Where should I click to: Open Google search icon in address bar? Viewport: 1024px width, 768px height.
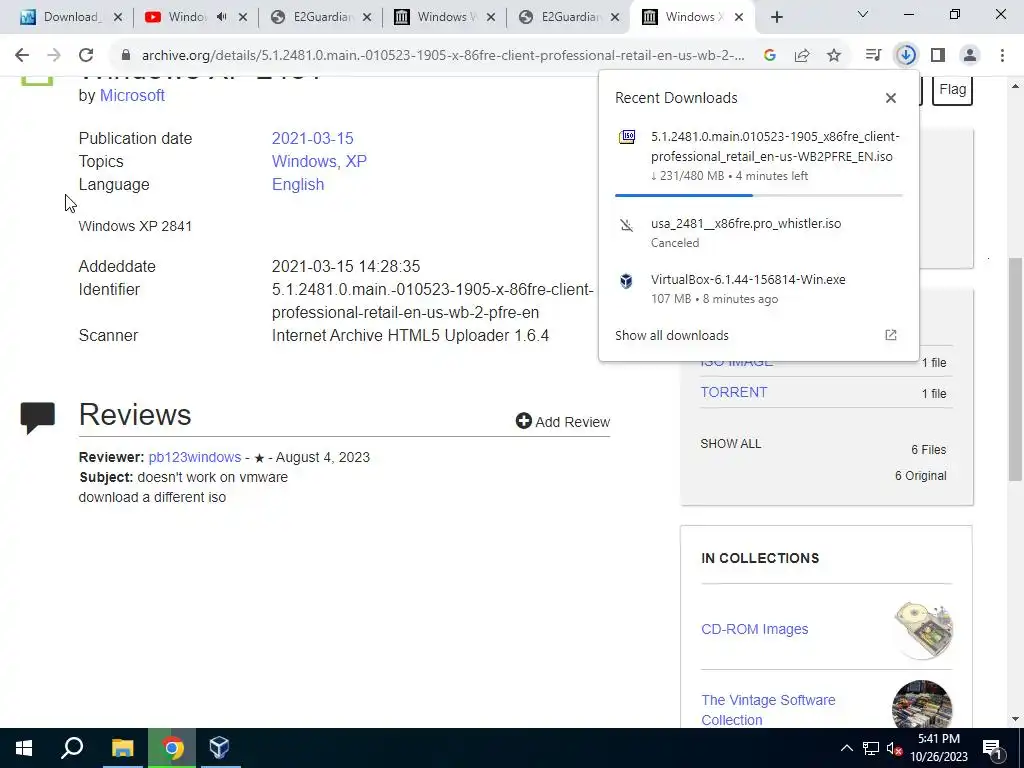(770, 56)
